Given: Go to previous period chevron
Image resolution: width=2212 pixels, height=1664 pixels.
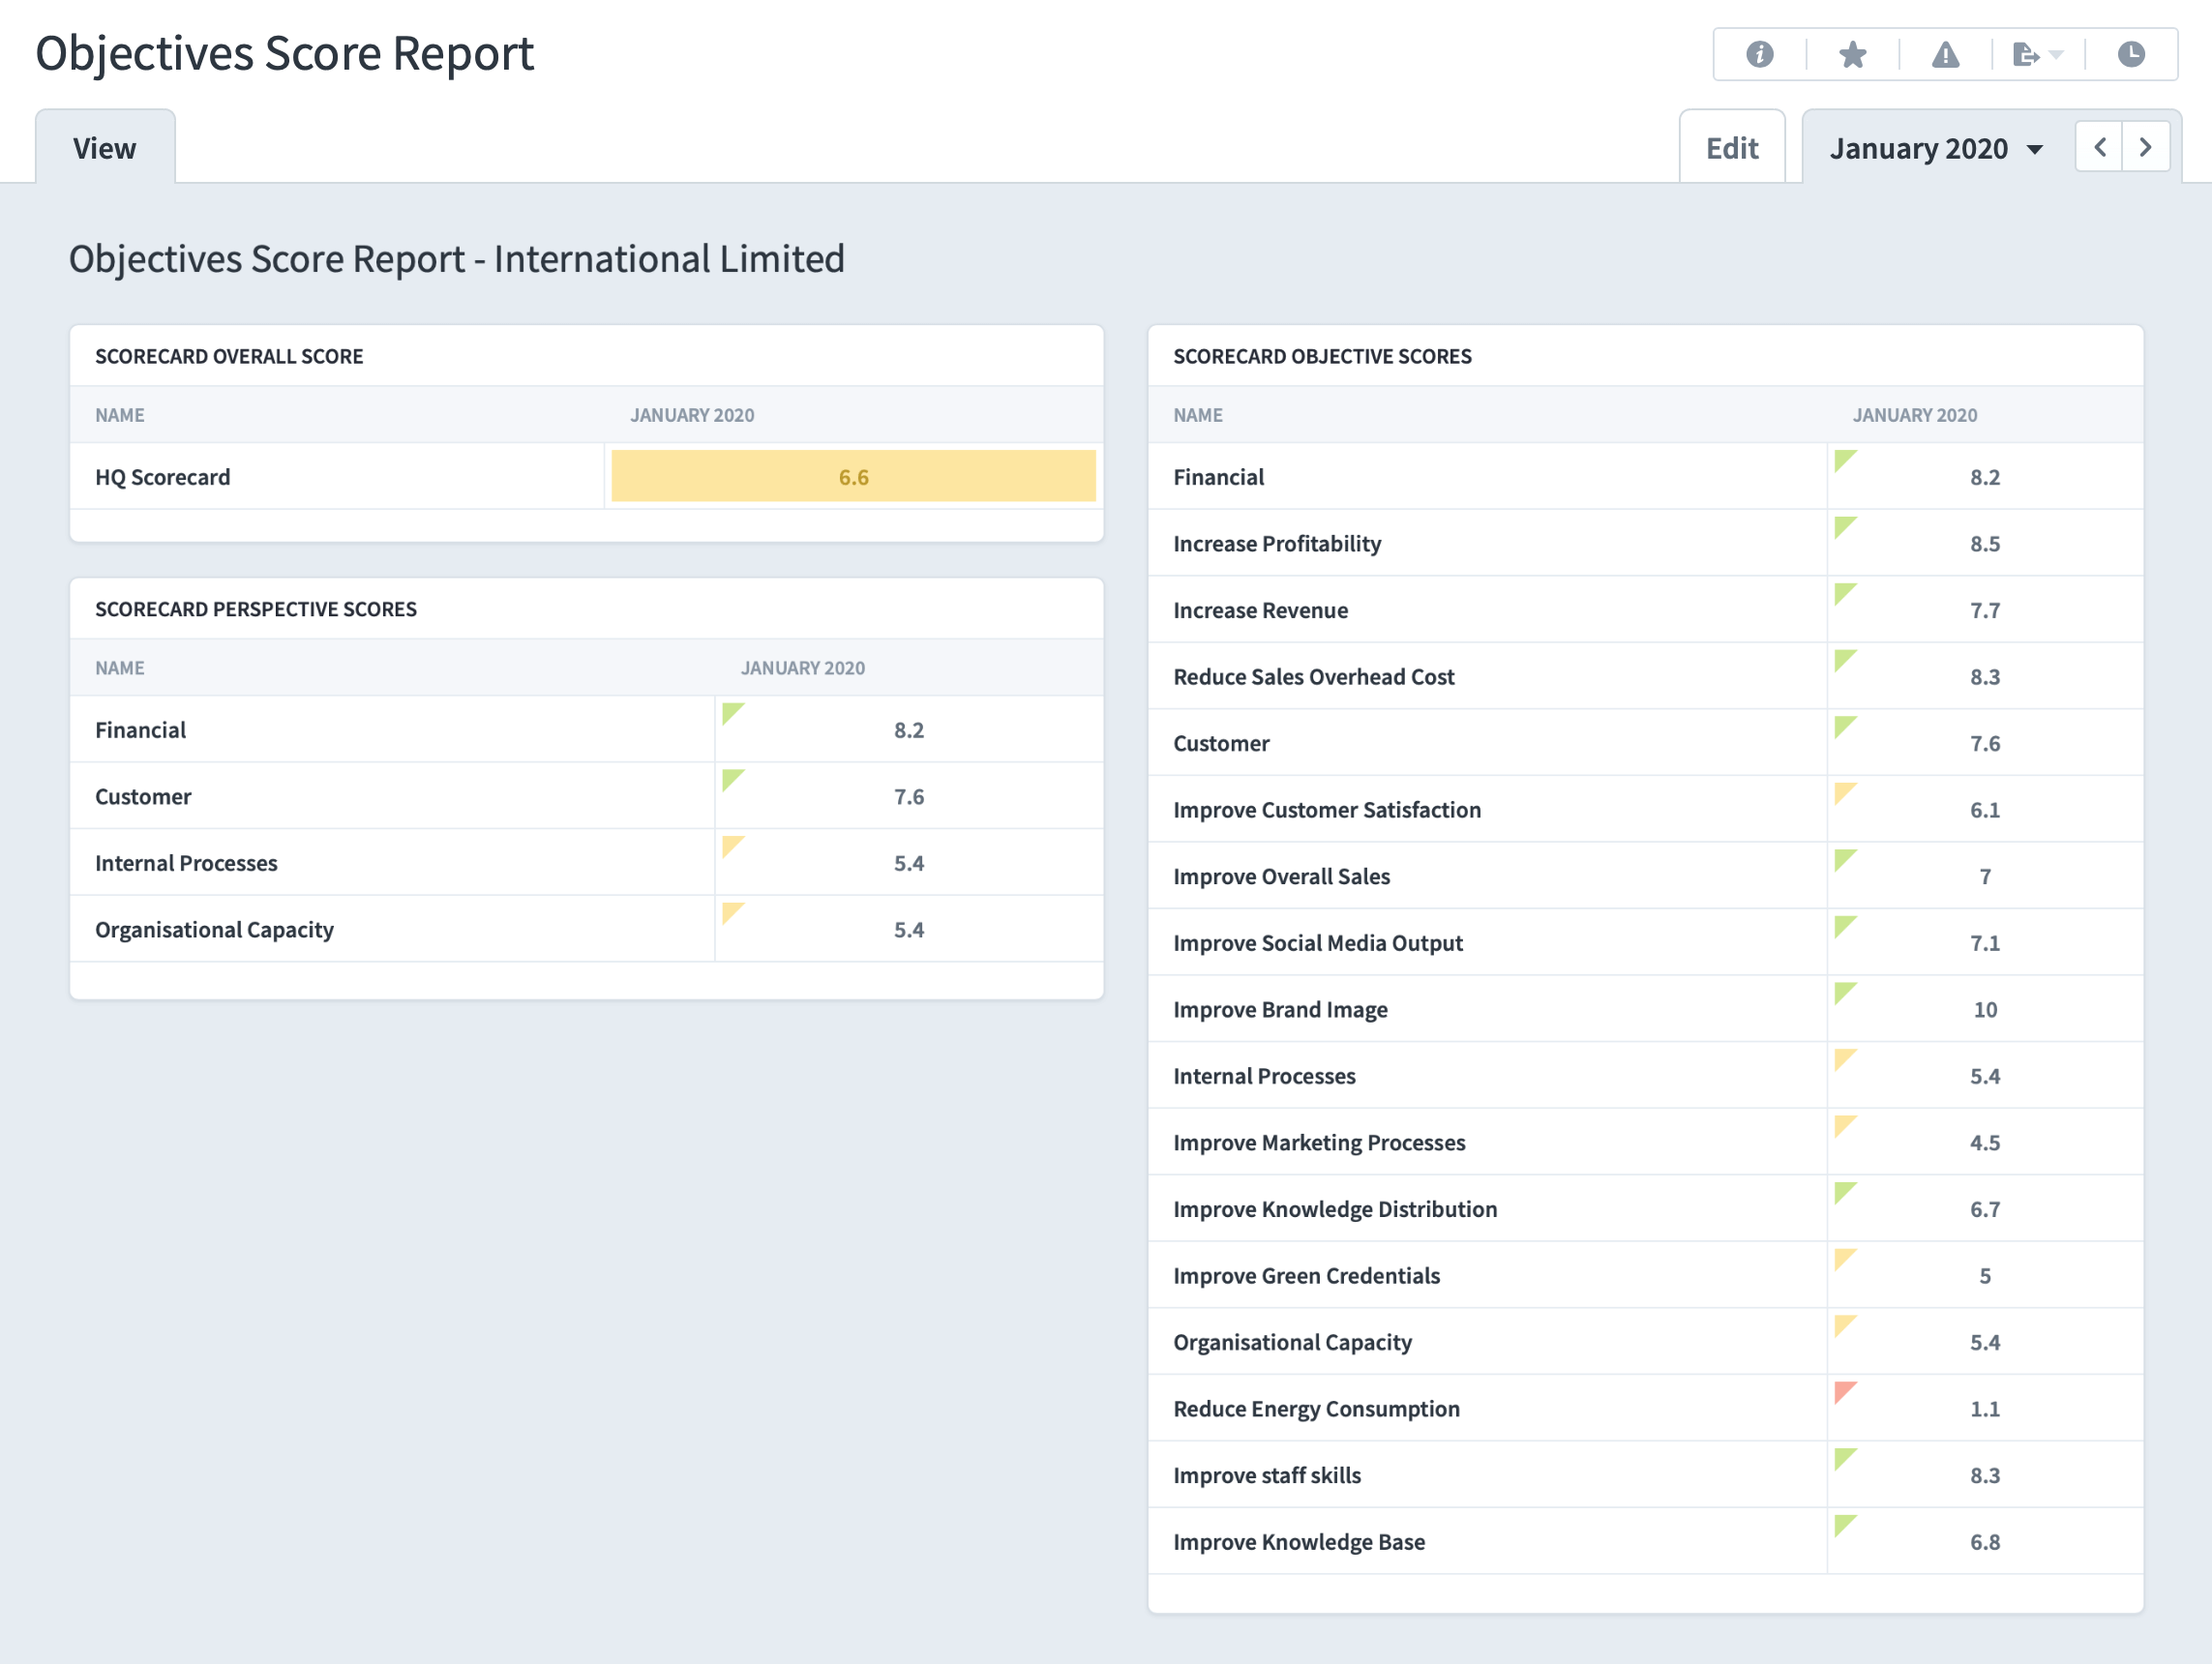Looking at the screenshot, I should click(x=2099, y=148).
